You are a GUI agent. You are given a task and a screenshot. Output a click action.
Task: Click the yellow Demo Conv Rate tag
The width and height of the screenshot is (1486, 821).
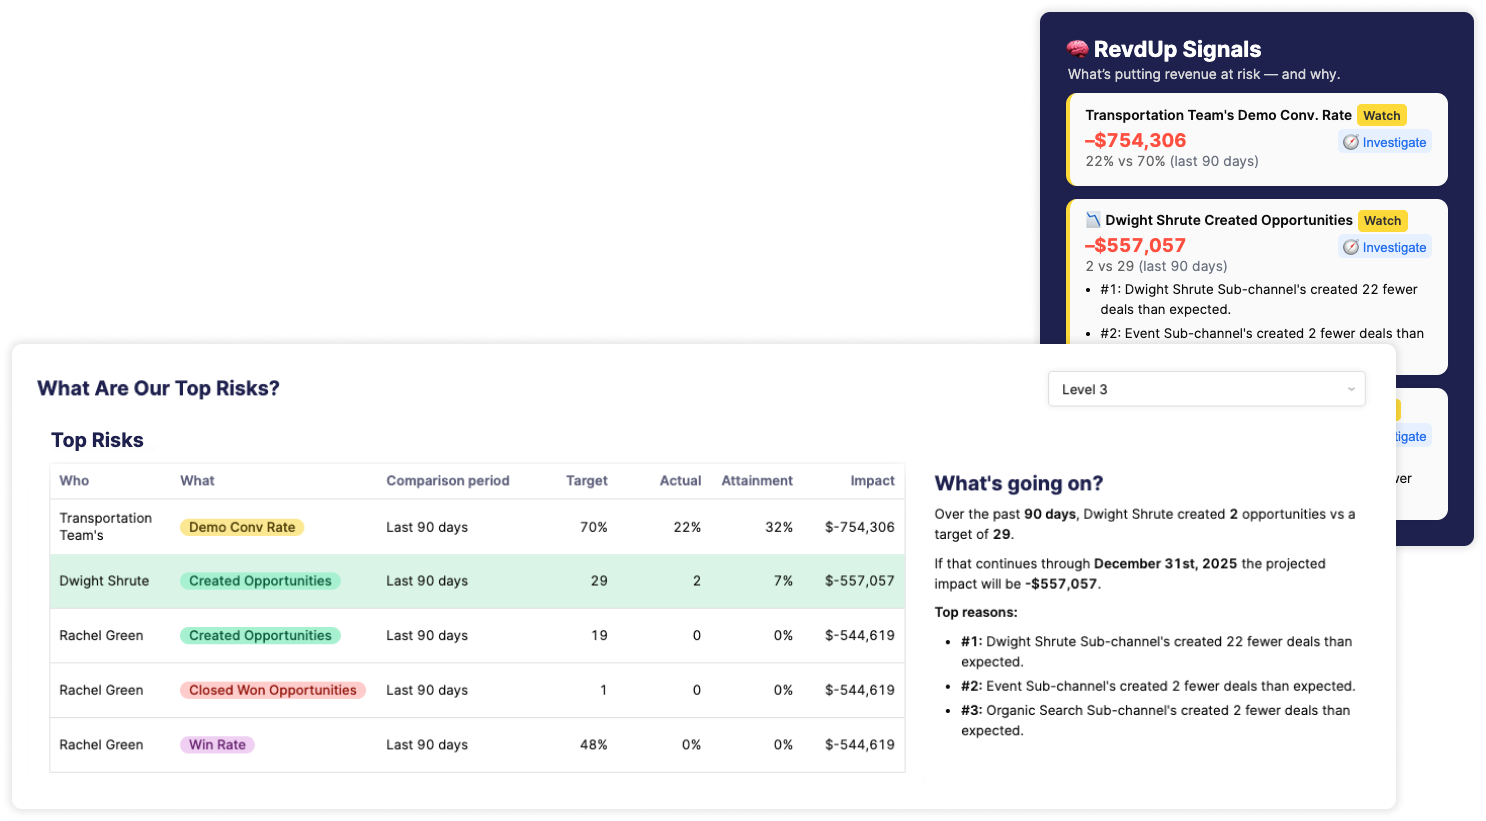(x=242, y=527)
